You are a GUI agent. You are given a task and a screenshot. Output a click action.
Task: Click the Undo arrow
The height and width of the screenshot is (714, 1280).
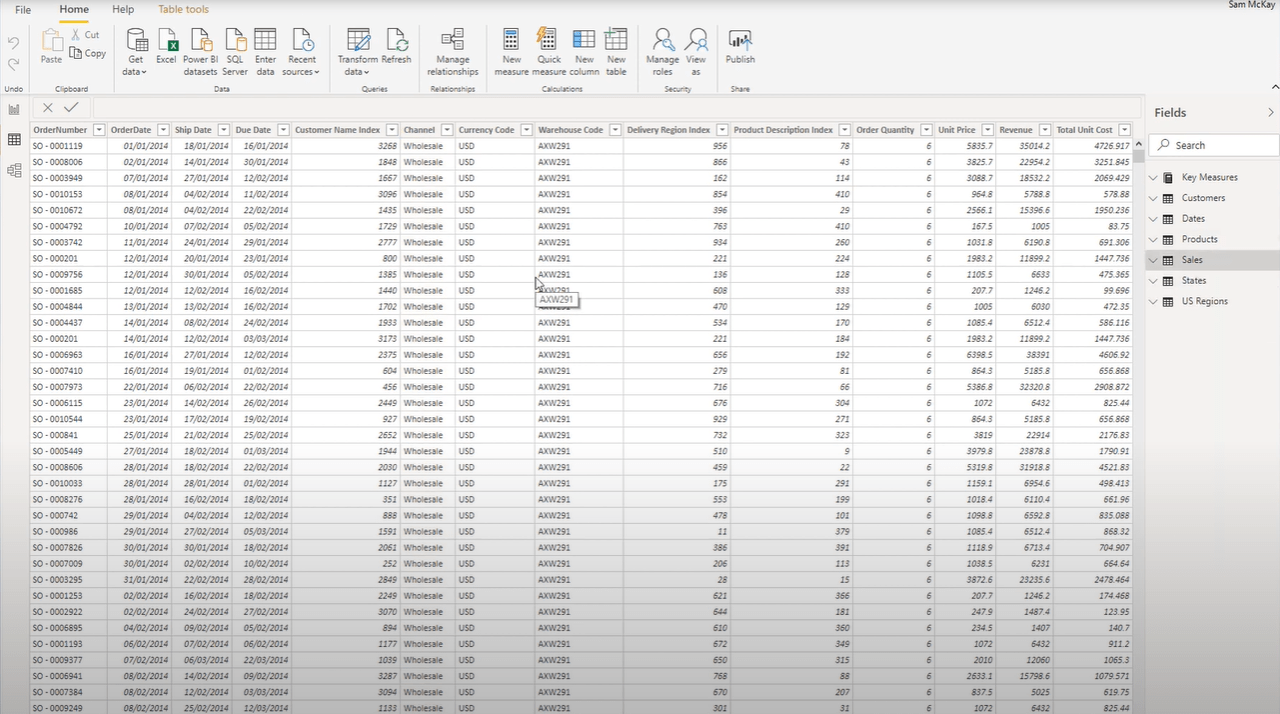14,43
